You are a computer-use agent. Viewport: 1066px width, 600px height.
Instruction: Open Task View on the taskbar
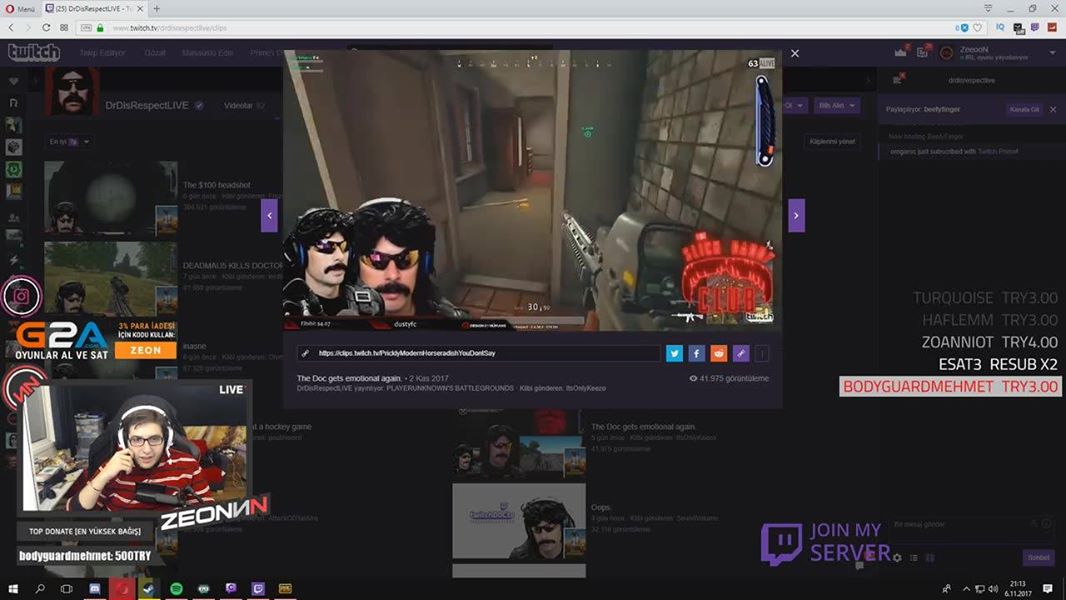(x=67, y=588)
